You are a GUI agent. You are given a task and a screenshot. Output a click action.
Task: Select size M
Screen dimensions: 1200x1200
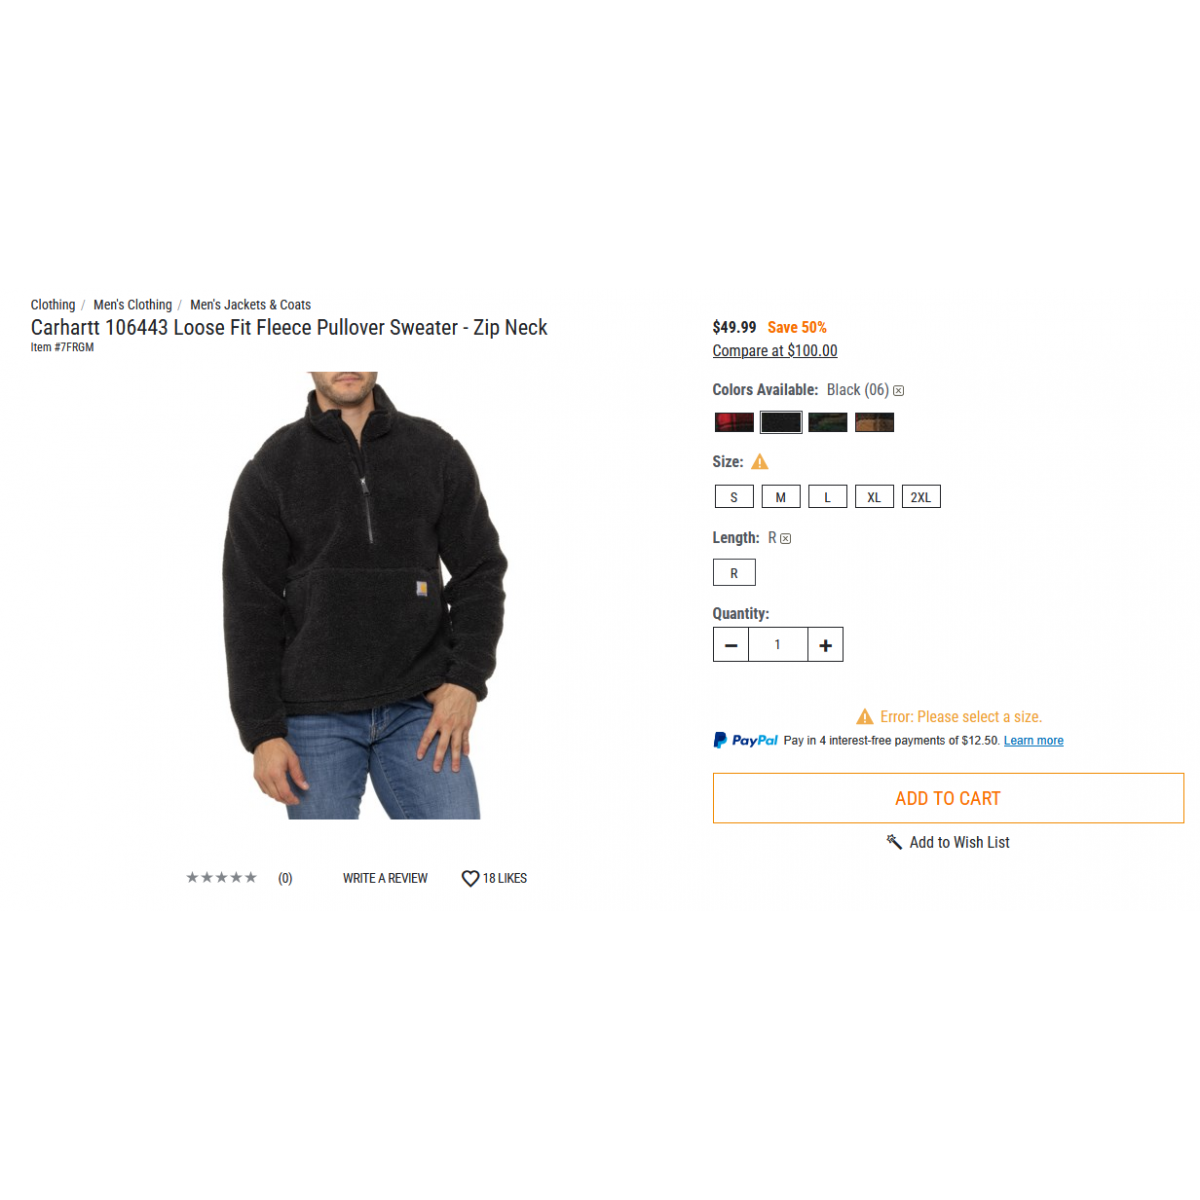(x=781, y=497)
